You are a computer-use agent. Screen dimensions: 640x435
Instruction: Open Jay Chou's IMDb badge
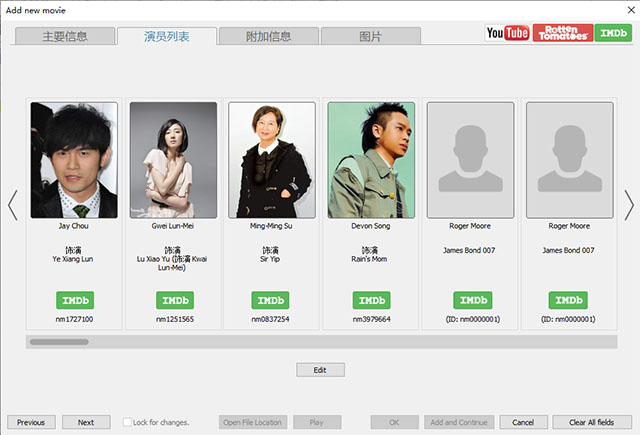coord(75,300)
